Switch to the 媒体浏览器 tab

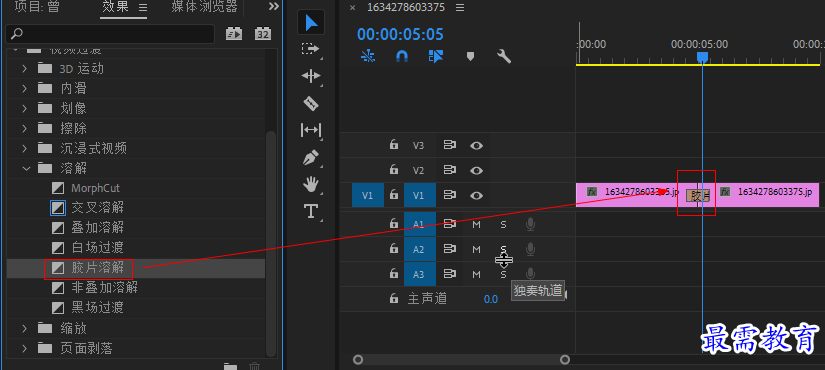point(205,7)
